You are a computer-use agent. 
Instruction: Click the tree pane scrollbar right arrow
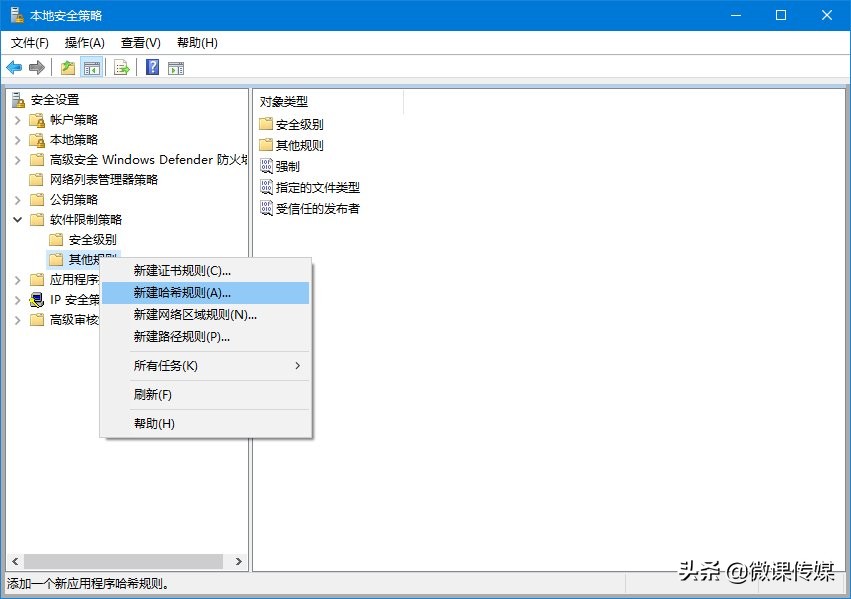[x=239, y=562]
